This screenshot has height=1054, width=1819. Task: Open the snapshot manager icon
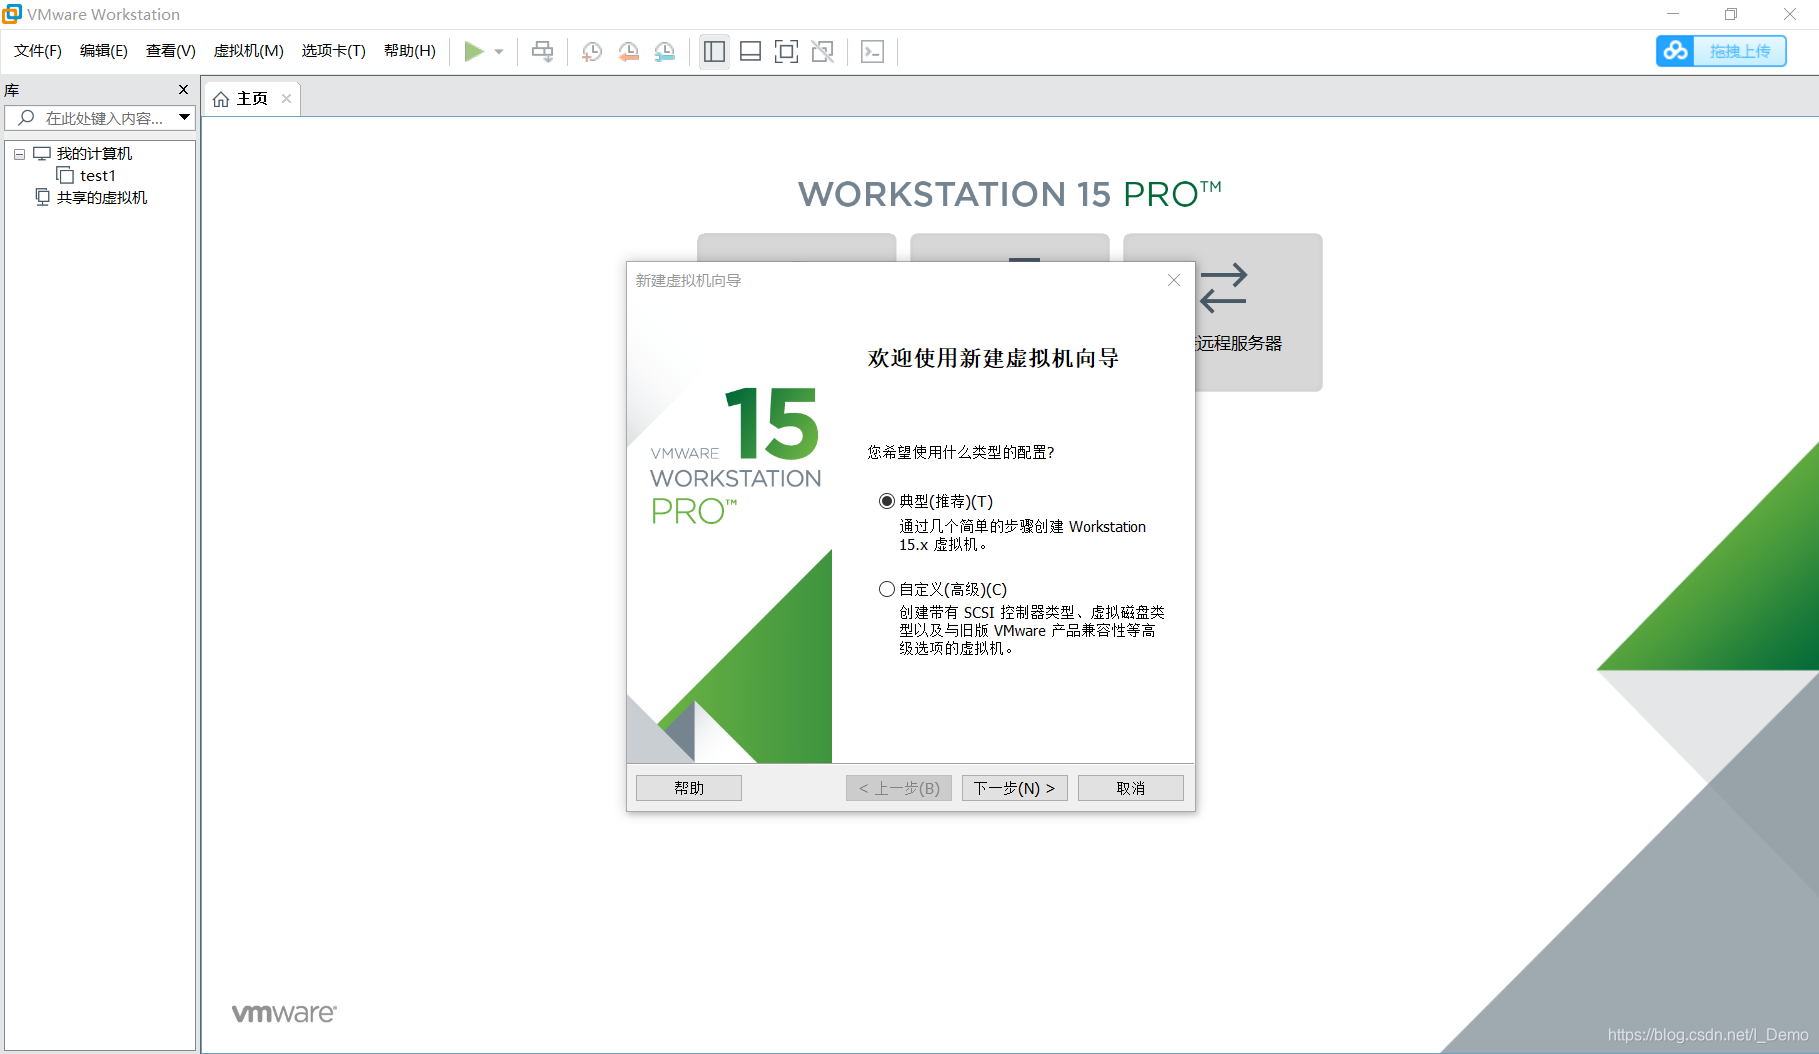click(664, 51)
